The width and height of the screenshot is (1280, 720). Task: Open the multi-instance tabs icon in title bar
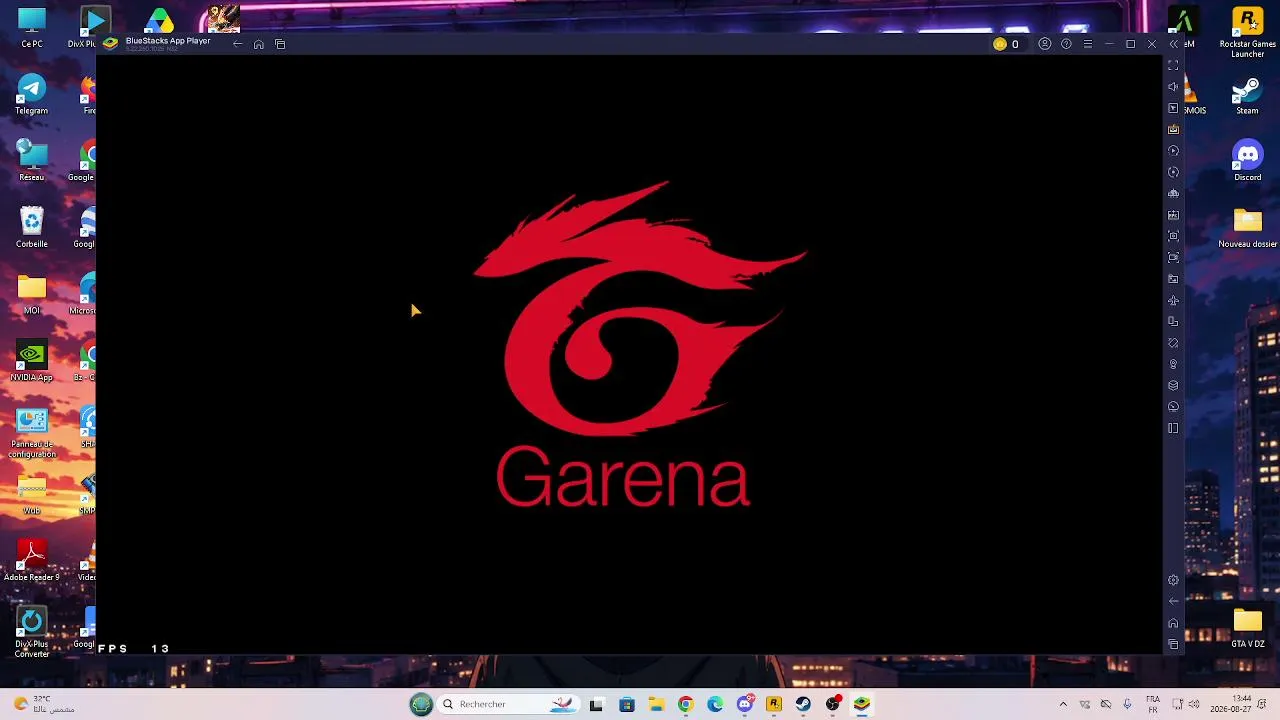[280, 44]
